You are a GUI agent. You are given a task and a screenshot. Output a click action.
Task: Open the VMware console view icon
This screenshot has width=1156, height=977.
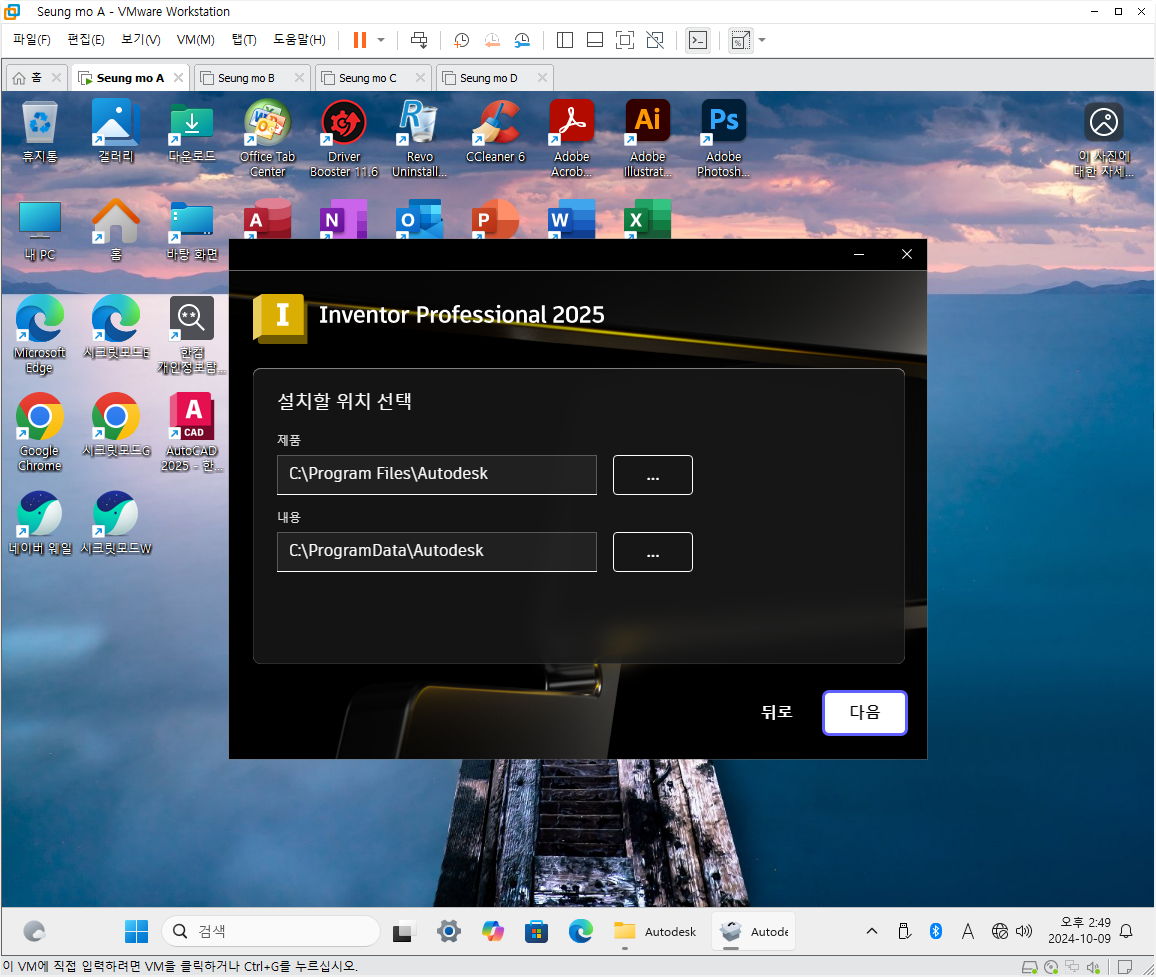(x=697, y=40)
